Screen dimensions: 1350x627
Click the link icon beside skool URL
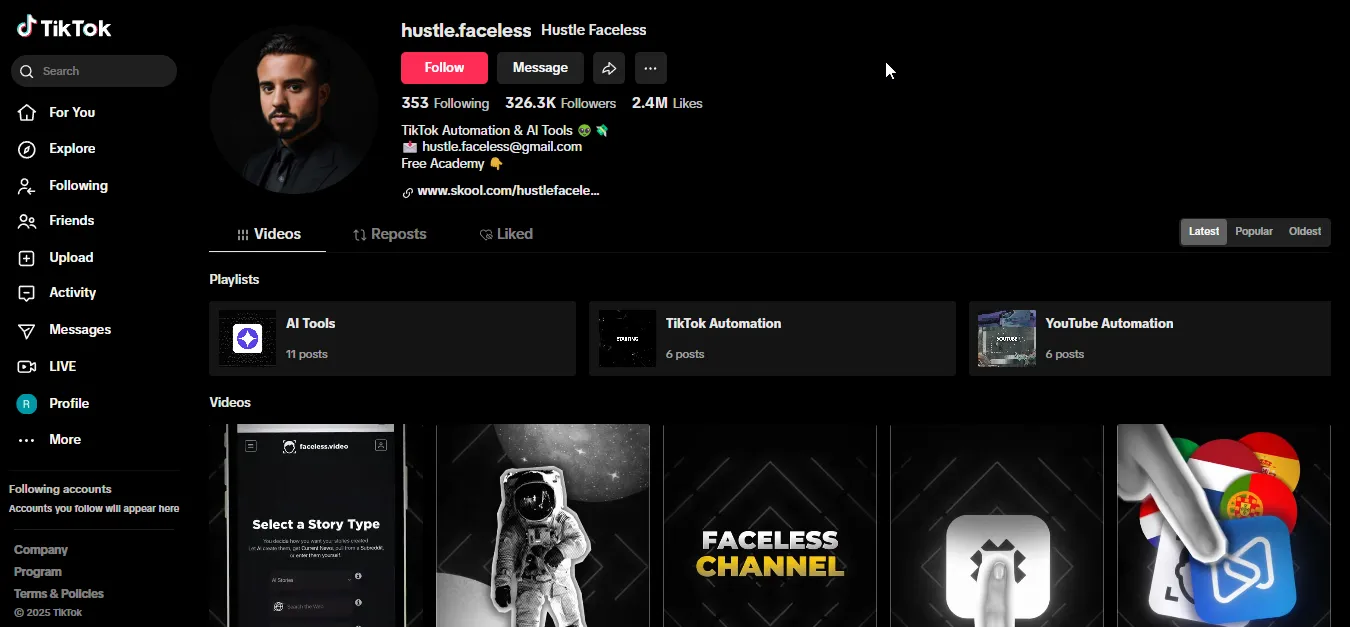point(407,192)
